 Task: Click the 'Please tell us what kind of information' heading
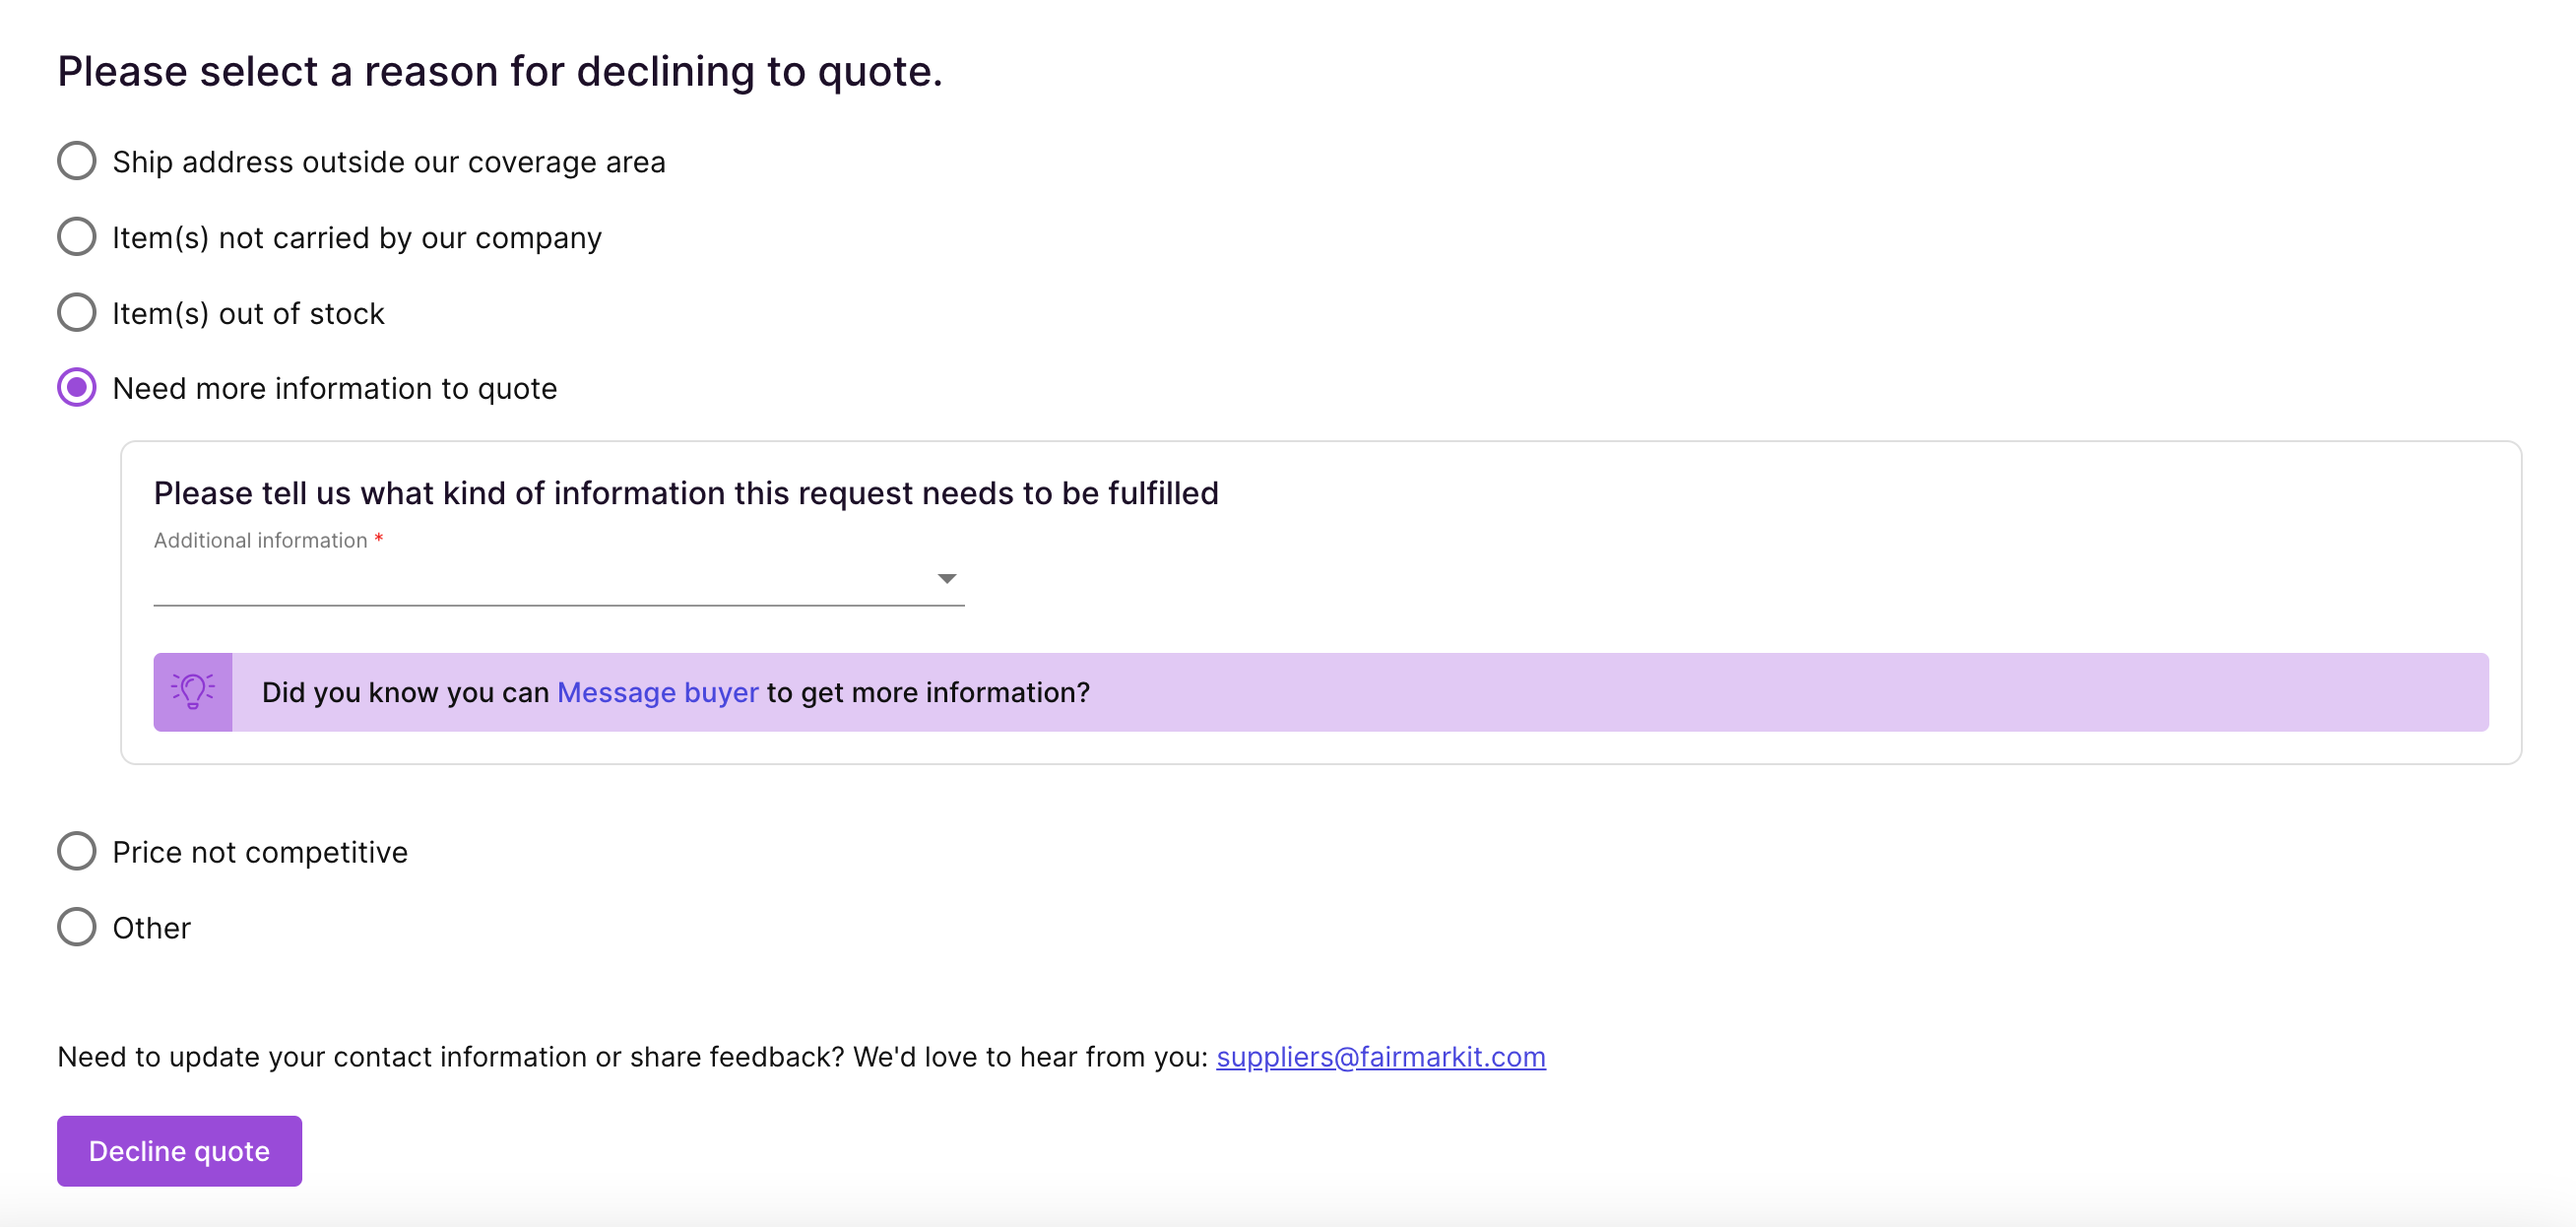point(686,493)
